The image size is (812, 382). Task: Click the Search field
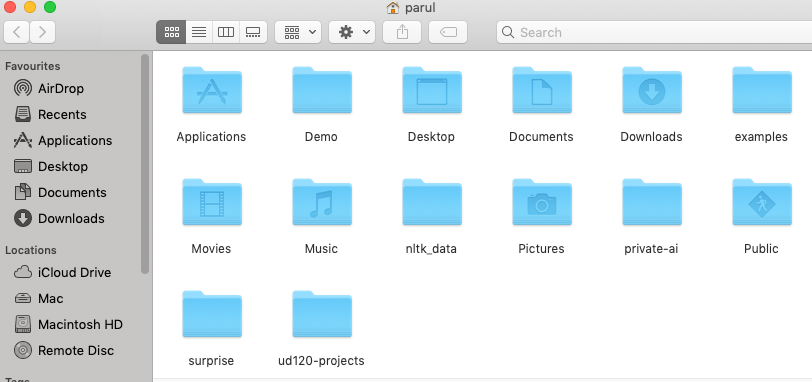click(654, 32)
